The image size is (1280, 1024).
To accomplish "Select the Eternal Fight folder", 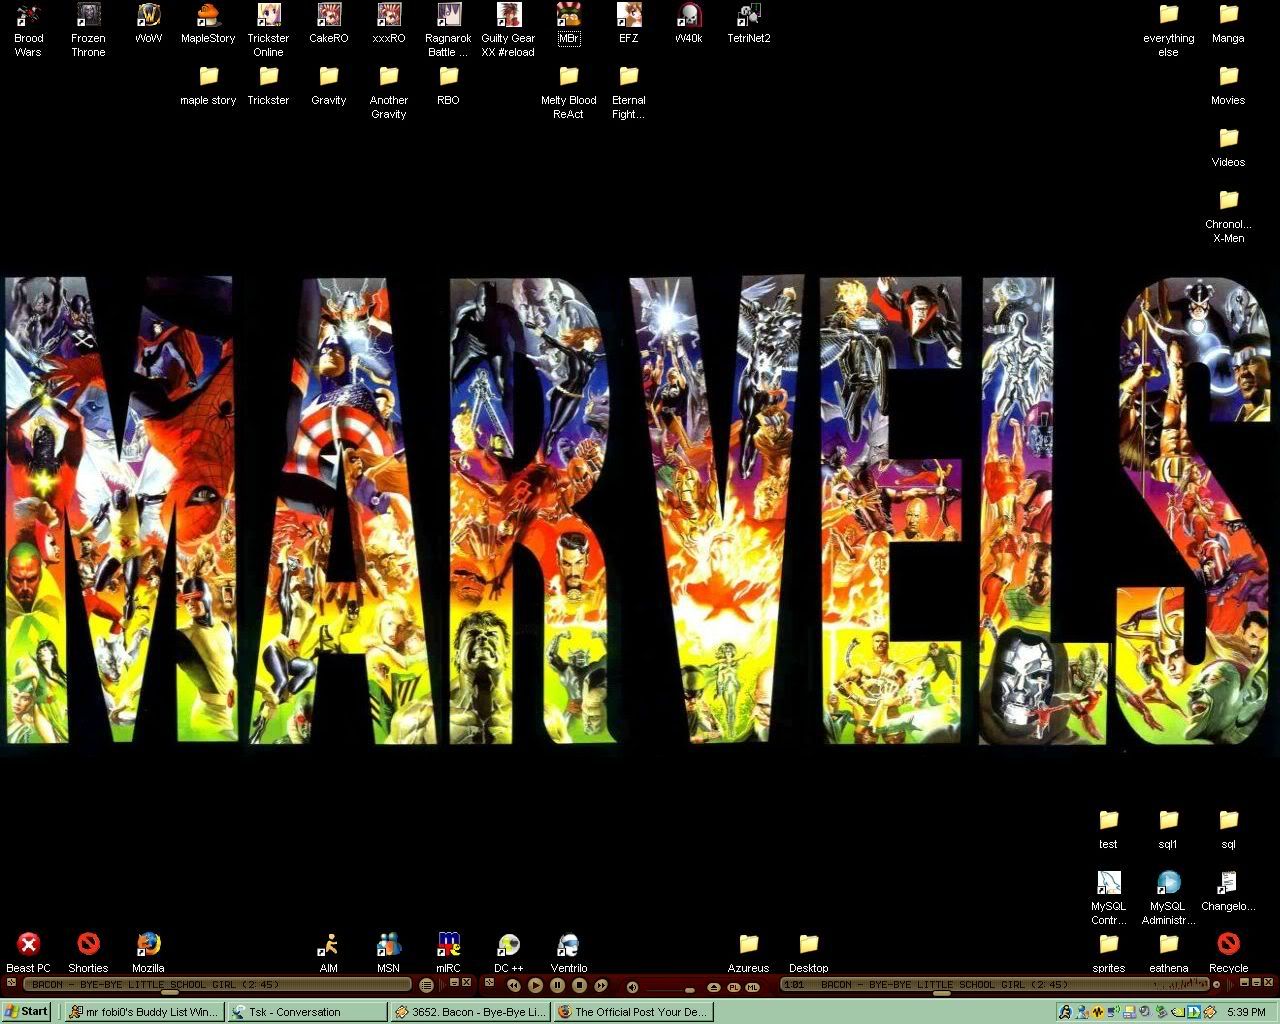I will click(x=628, y=92).
